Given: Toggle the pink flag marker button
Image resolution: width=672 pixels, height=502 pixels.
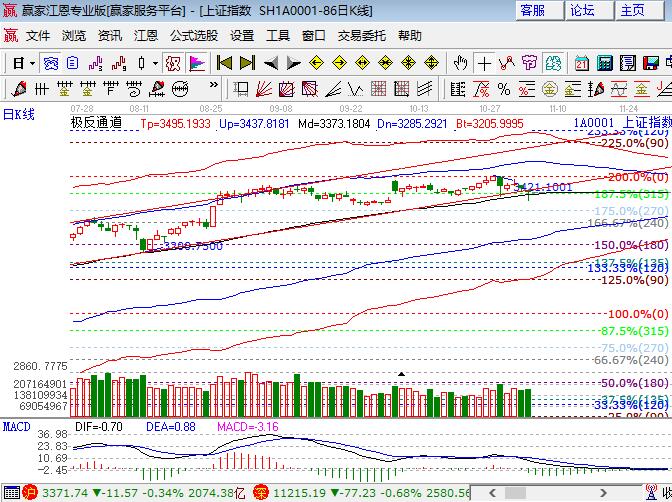Looking at the screenshot, I should [197, 63].
